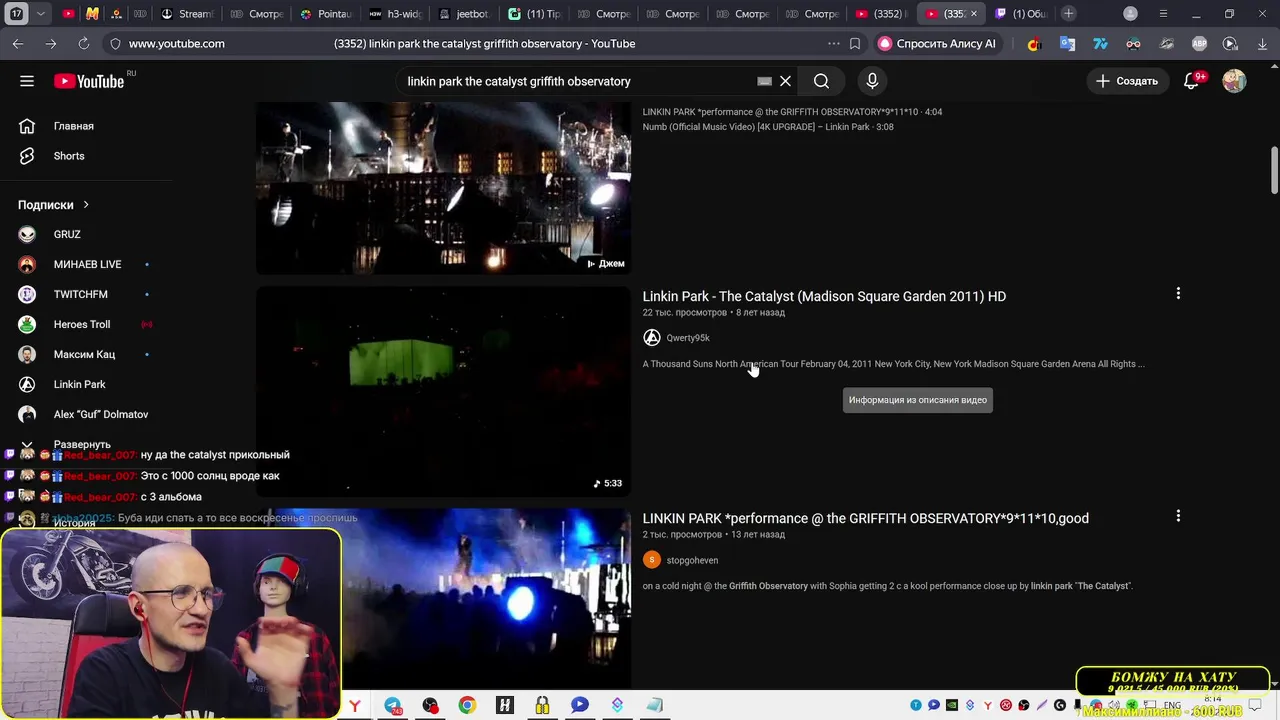Go to the YouTube home logo
1280x720 pixels.
pyautogui.click(x=89, y=81)
